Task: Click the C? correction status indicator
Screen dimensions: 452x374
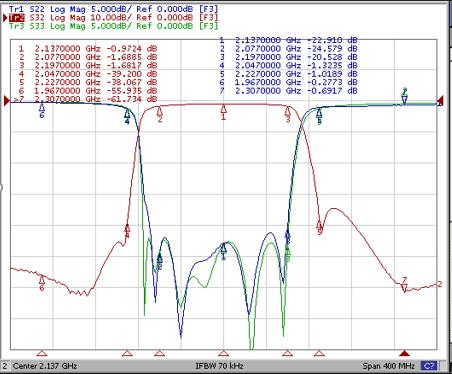Action: pyautogui.click(x=429, y=366)
